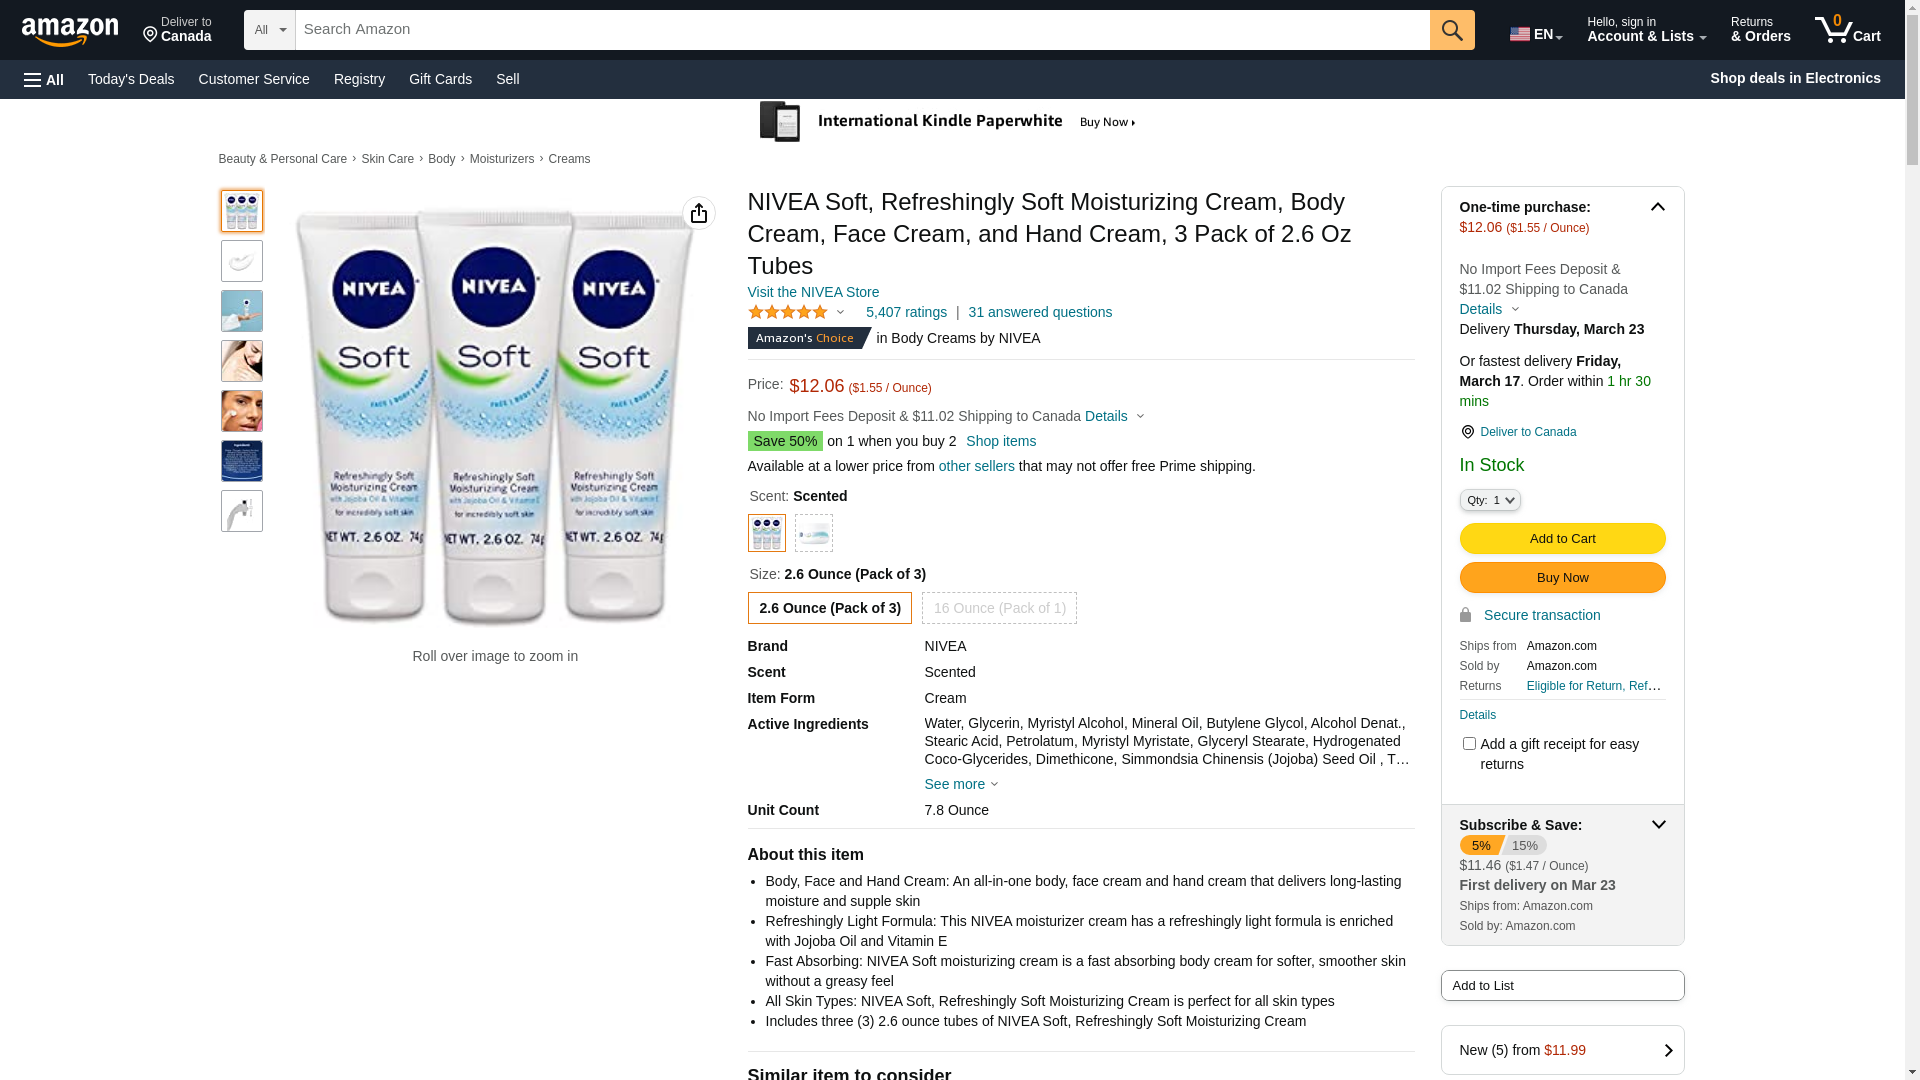
Task: Expand See more active ingredients
Action: pyautogui.click(x=960, y=784)
